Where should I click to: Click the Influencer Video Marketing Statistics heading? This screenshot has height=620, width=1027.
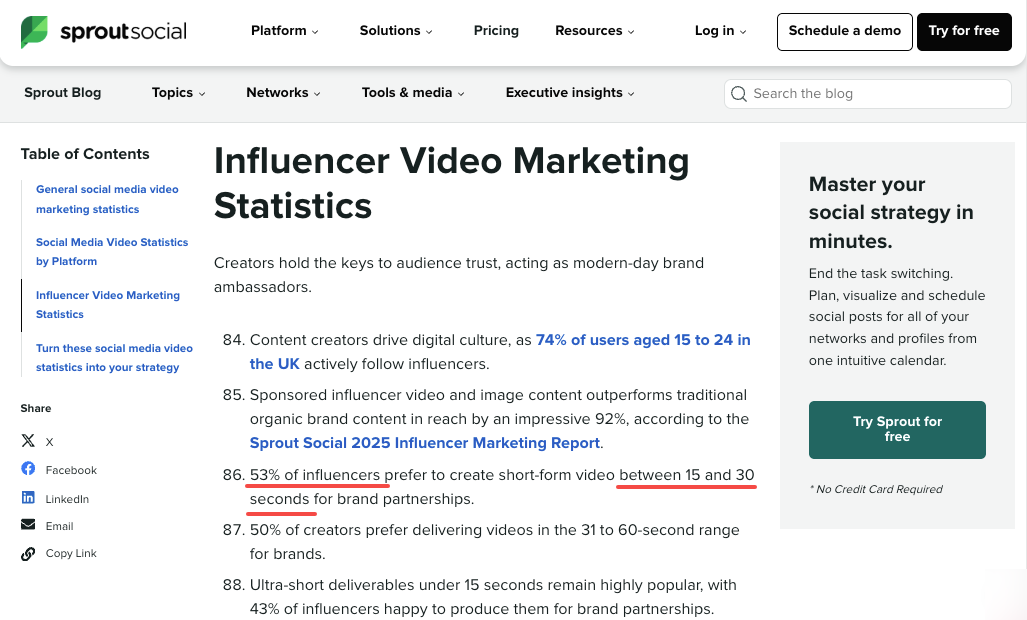[451, 183]
